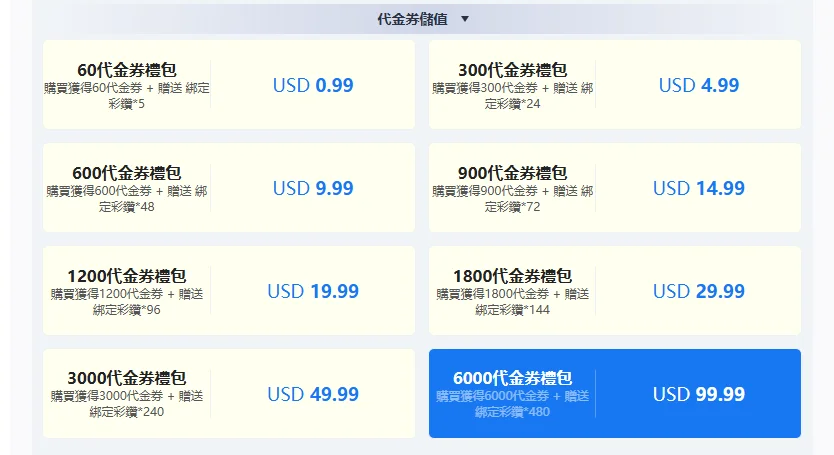Pick the 600代金券禮包 package title

pyautogui.click(x=127, y=173)
